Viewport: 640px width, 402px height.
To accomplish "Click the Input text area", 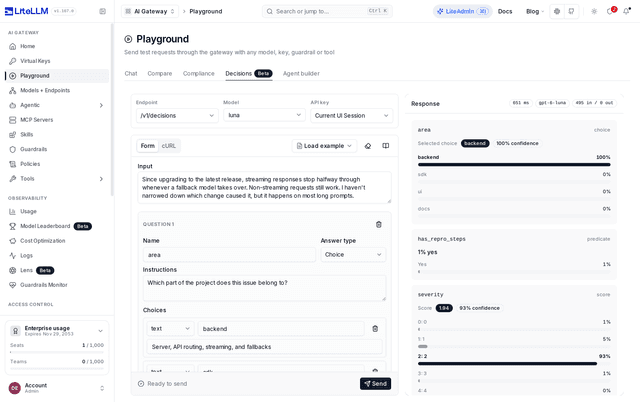I will 264,187.
